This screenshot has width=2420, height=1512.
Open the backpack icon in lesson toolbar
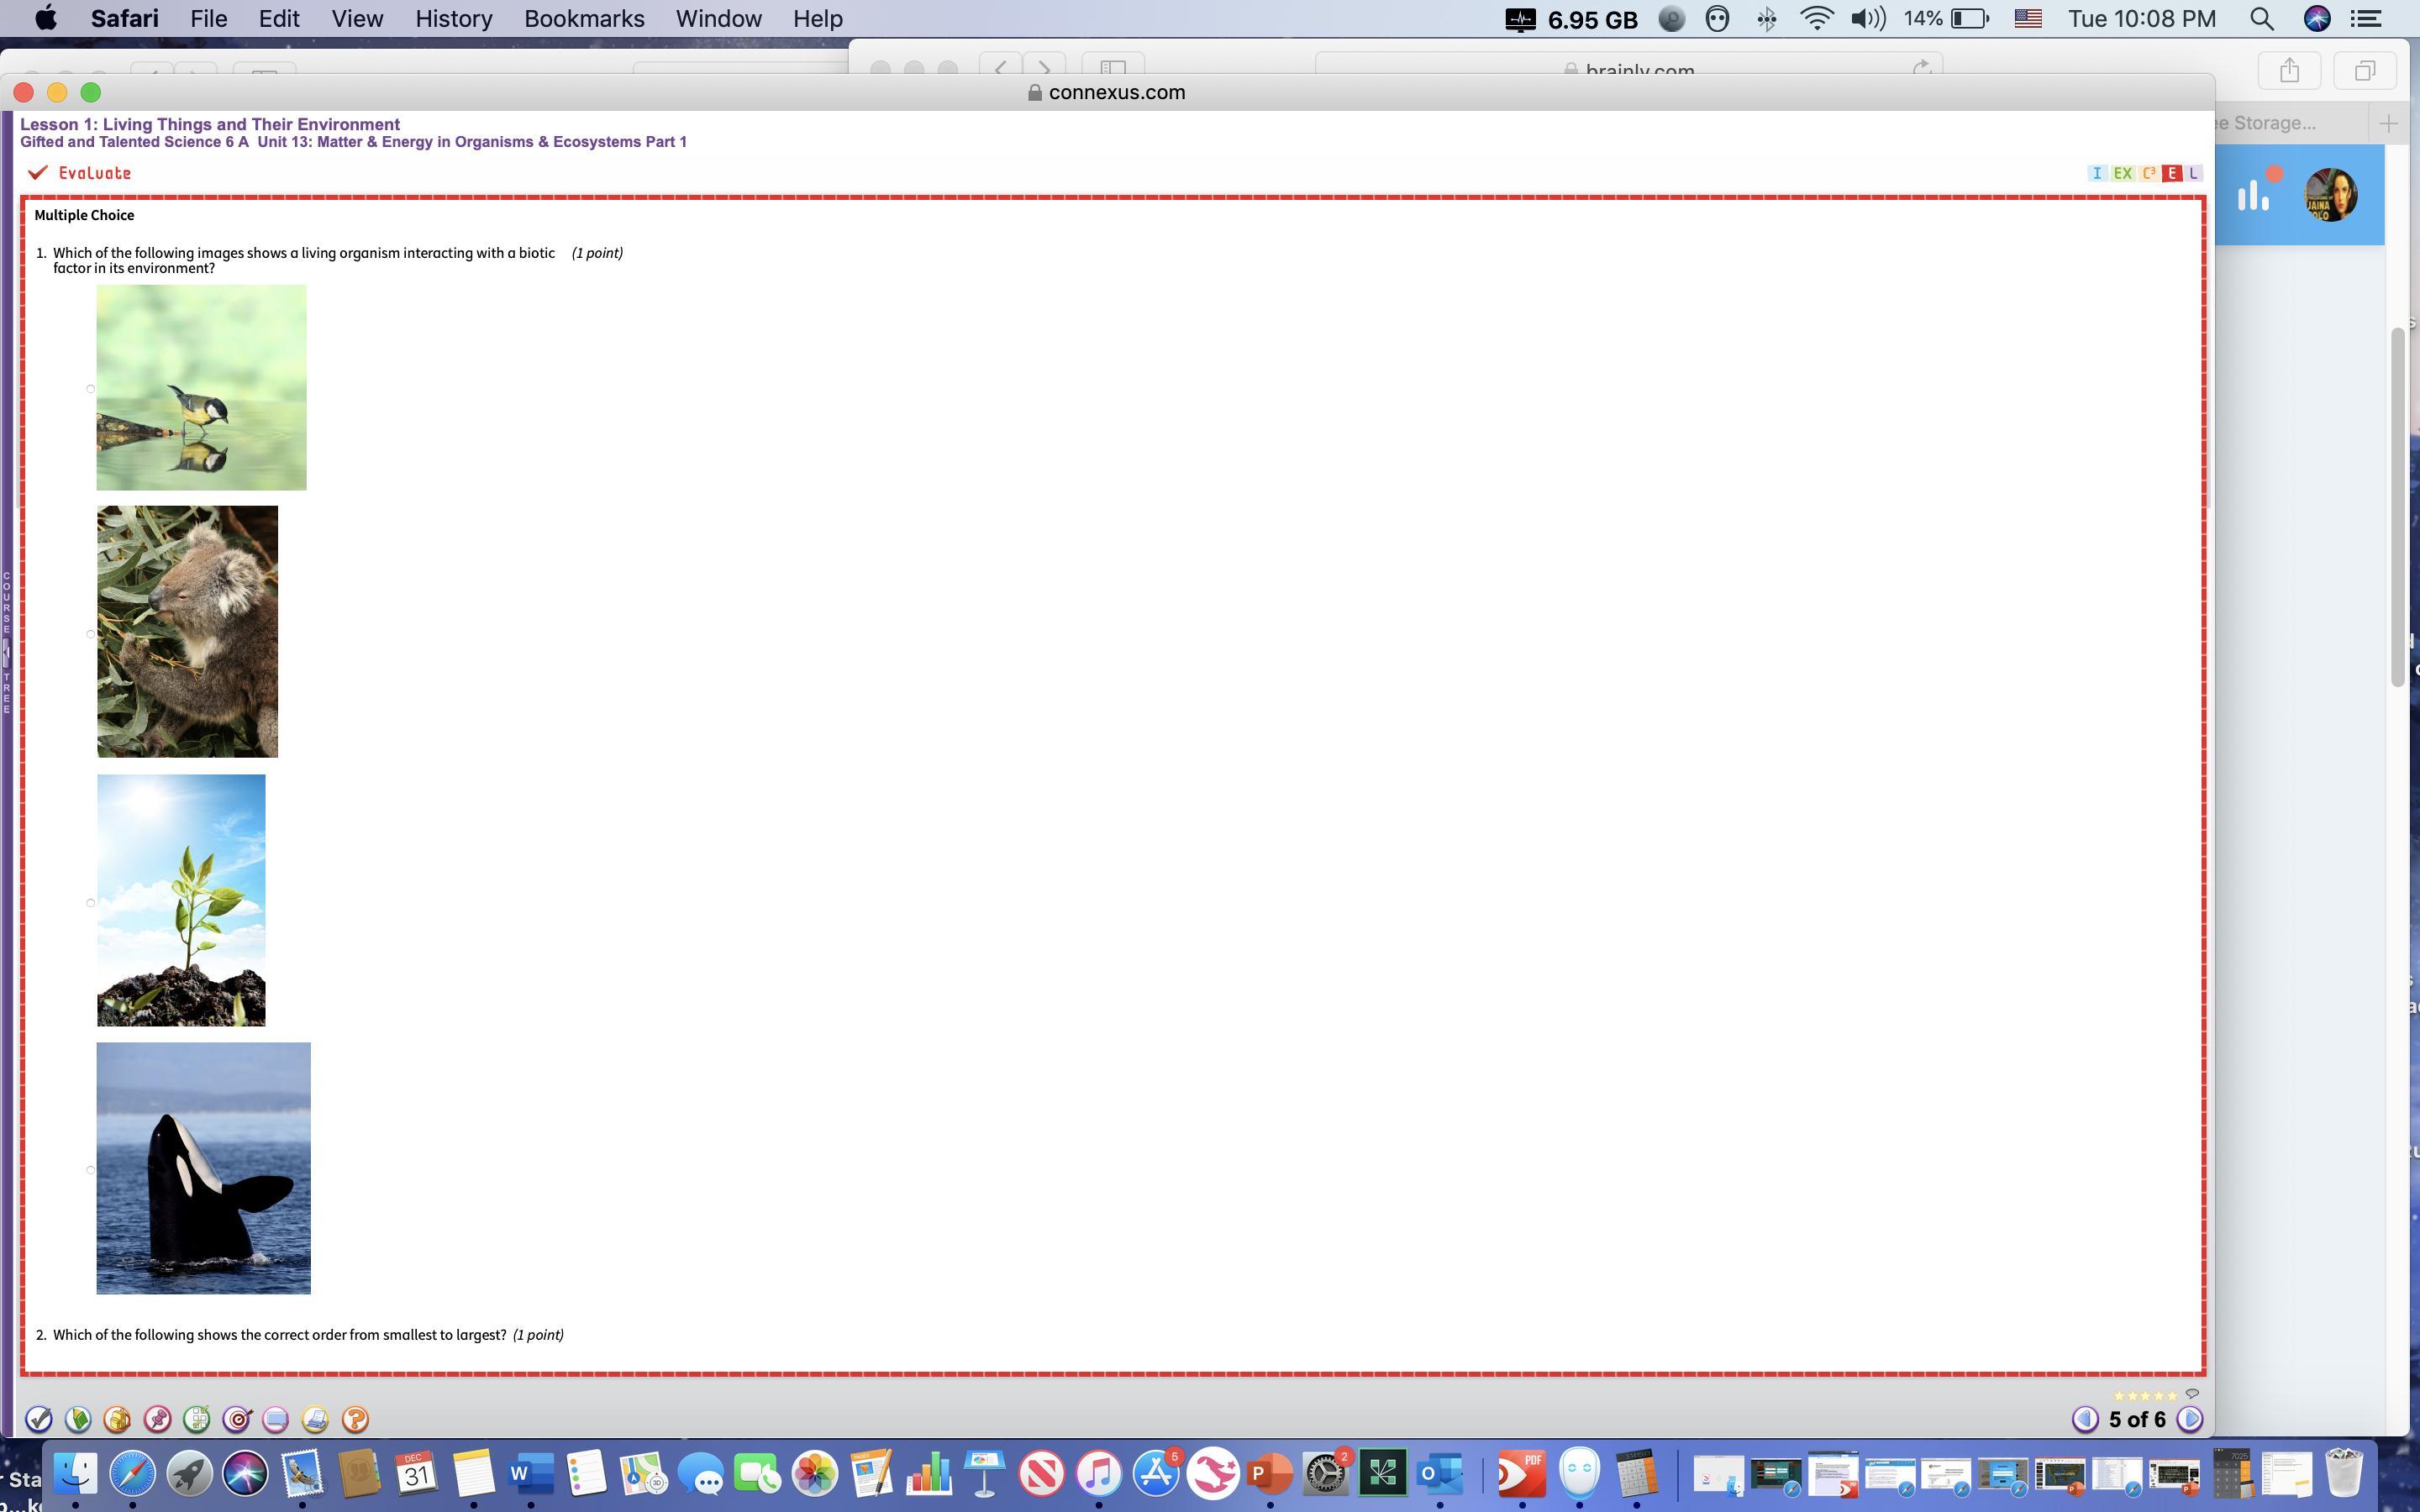117,1419
